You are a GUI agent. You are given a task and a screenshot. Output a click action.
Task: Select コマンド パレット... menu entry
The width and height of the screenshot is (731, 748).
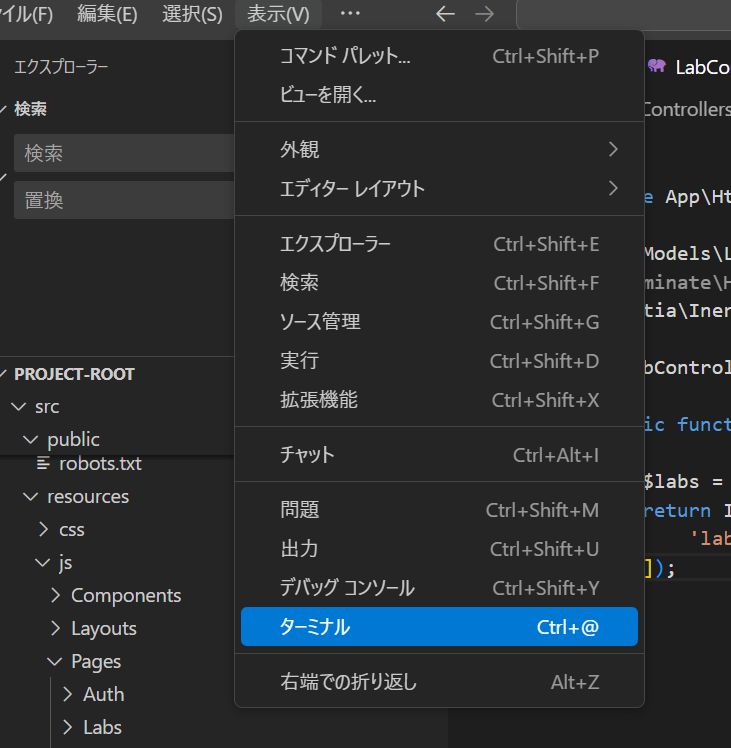(x=439, y=56)
